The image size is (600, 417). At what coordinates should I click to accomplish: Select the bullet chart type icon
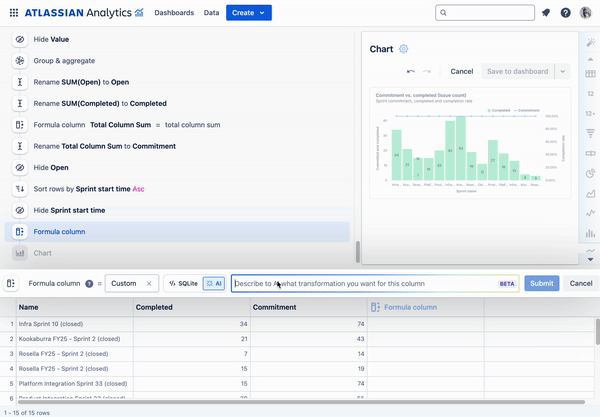coord(590,153)
